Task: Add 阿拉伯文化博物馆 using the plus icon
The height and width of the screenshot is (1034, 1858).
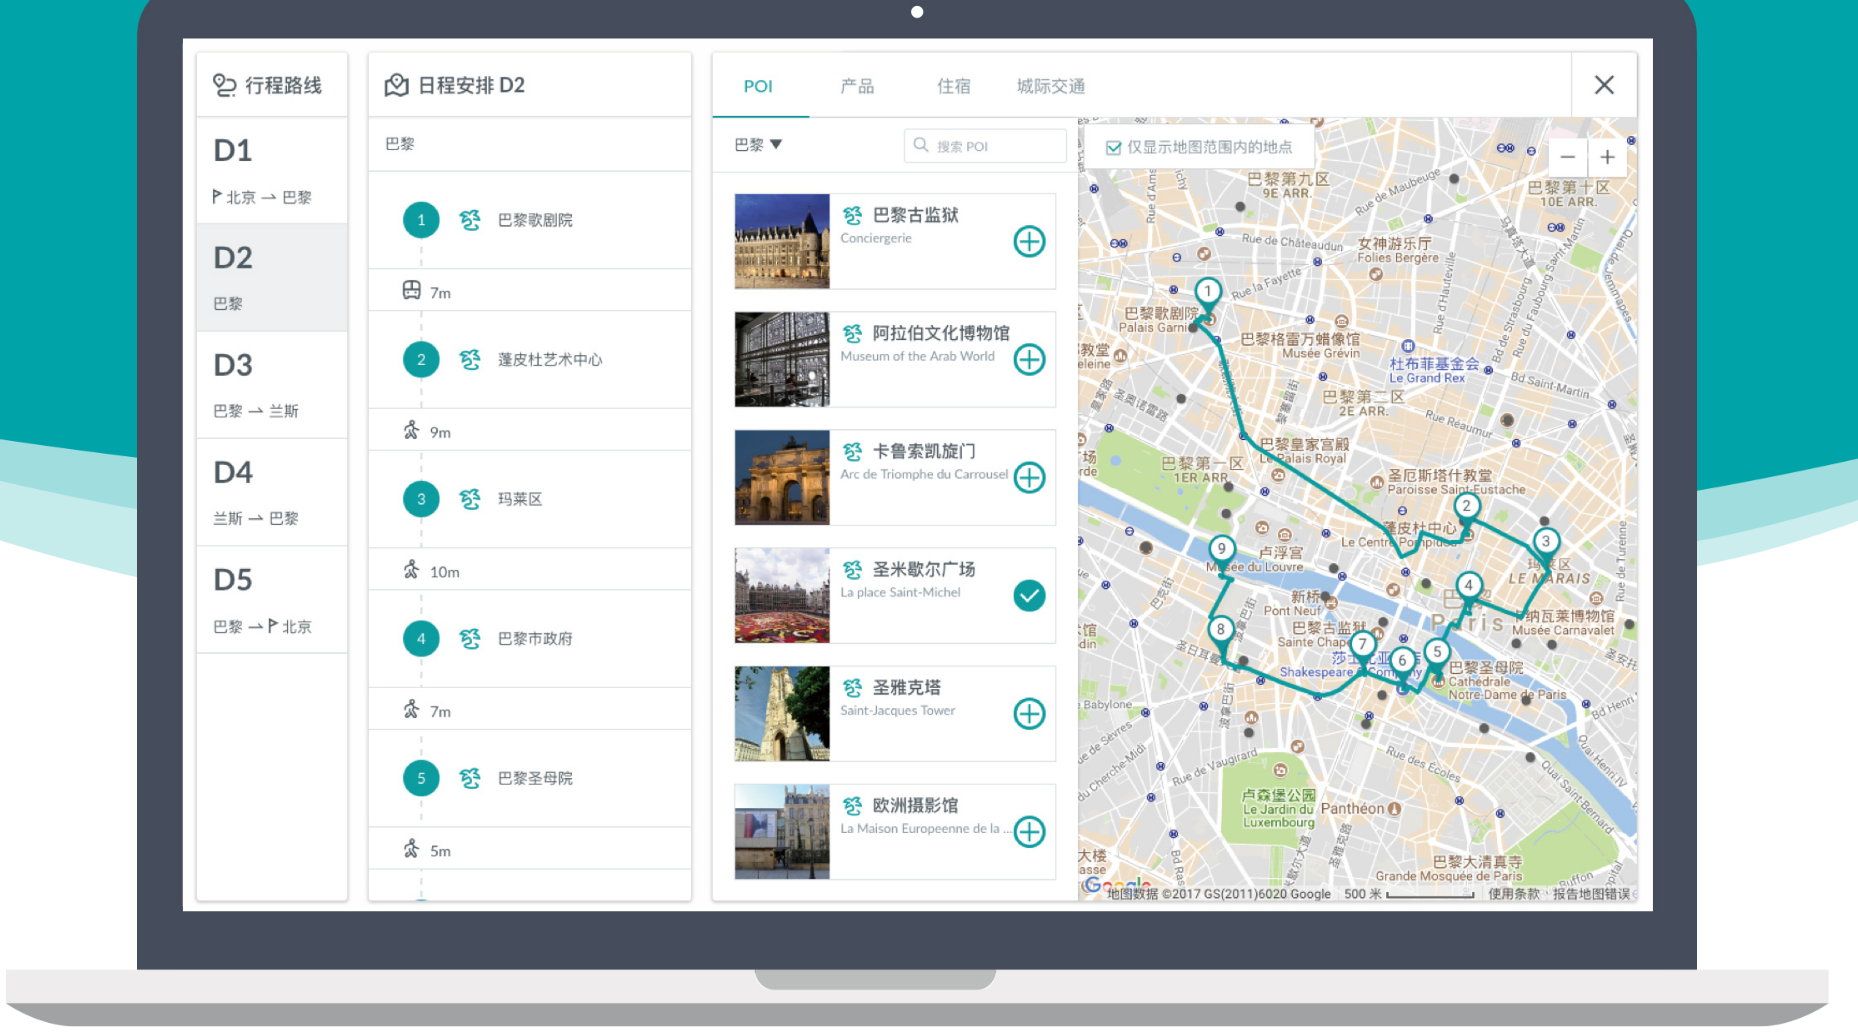Action: click(1029, 359)
